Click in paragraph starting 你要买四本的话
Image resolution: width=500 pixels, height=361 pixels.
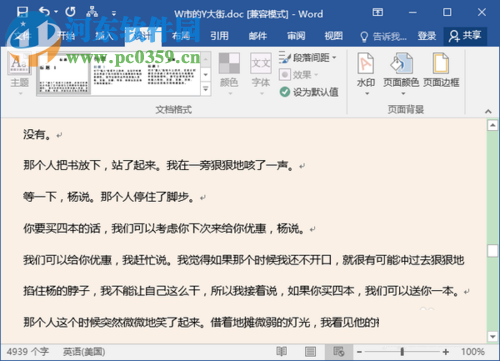click(x=164, y=228)
